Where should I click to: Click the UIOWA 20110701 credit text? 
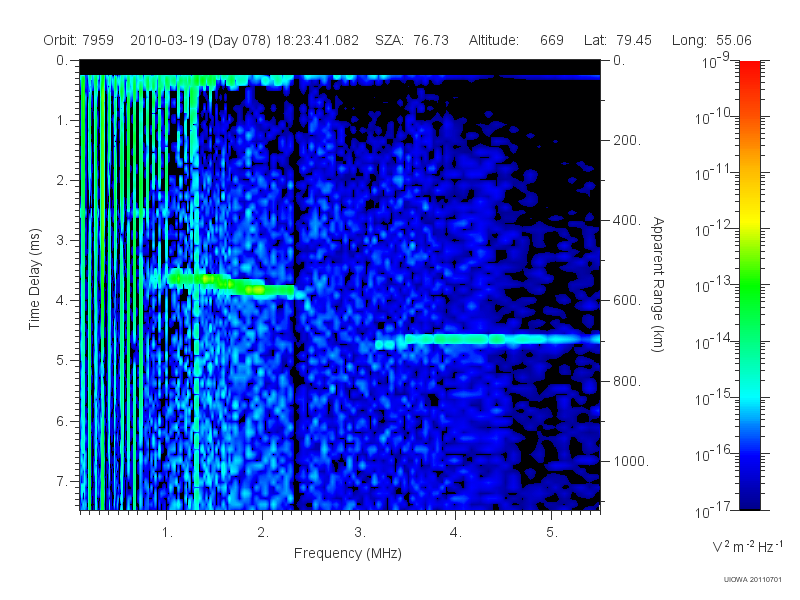point(753,580)
